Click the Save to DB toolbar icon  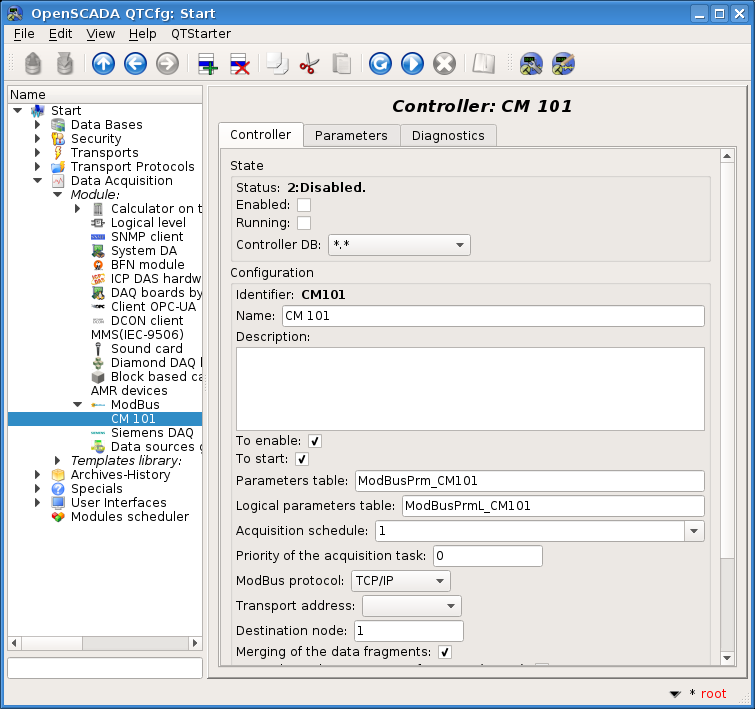65,64
